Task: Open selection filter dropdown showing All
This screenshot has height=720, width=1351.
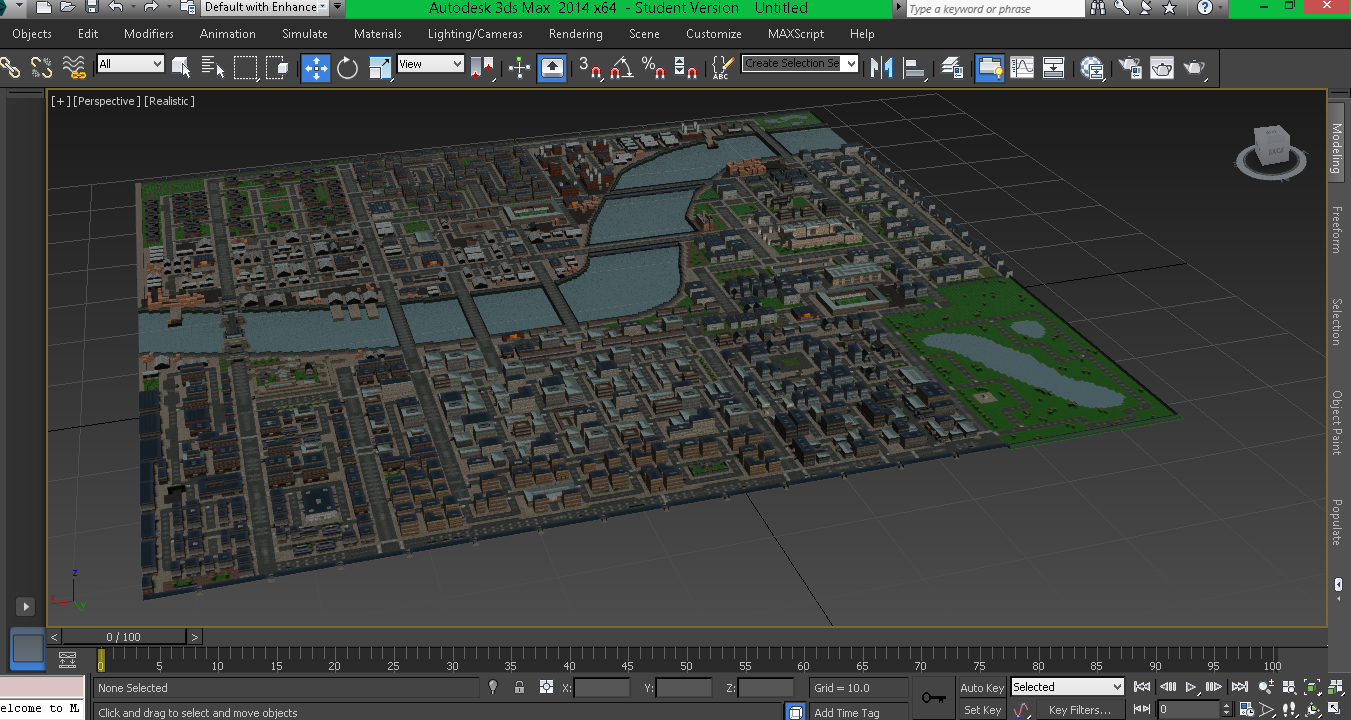Action: (130, 64)
